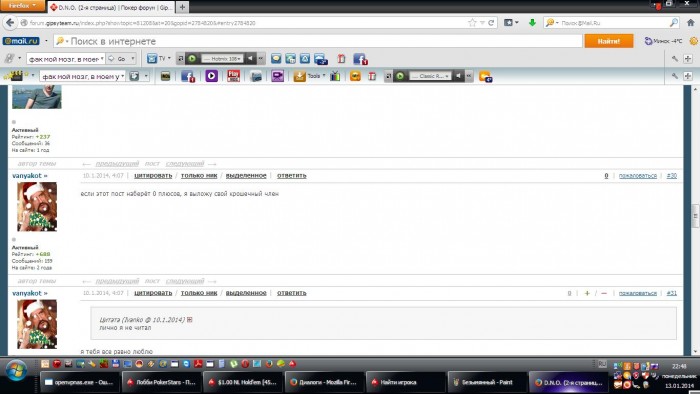The width and height of the screenshot is (700, 394).
Task: Click the Firefox menu button
Action: [22, 5]
